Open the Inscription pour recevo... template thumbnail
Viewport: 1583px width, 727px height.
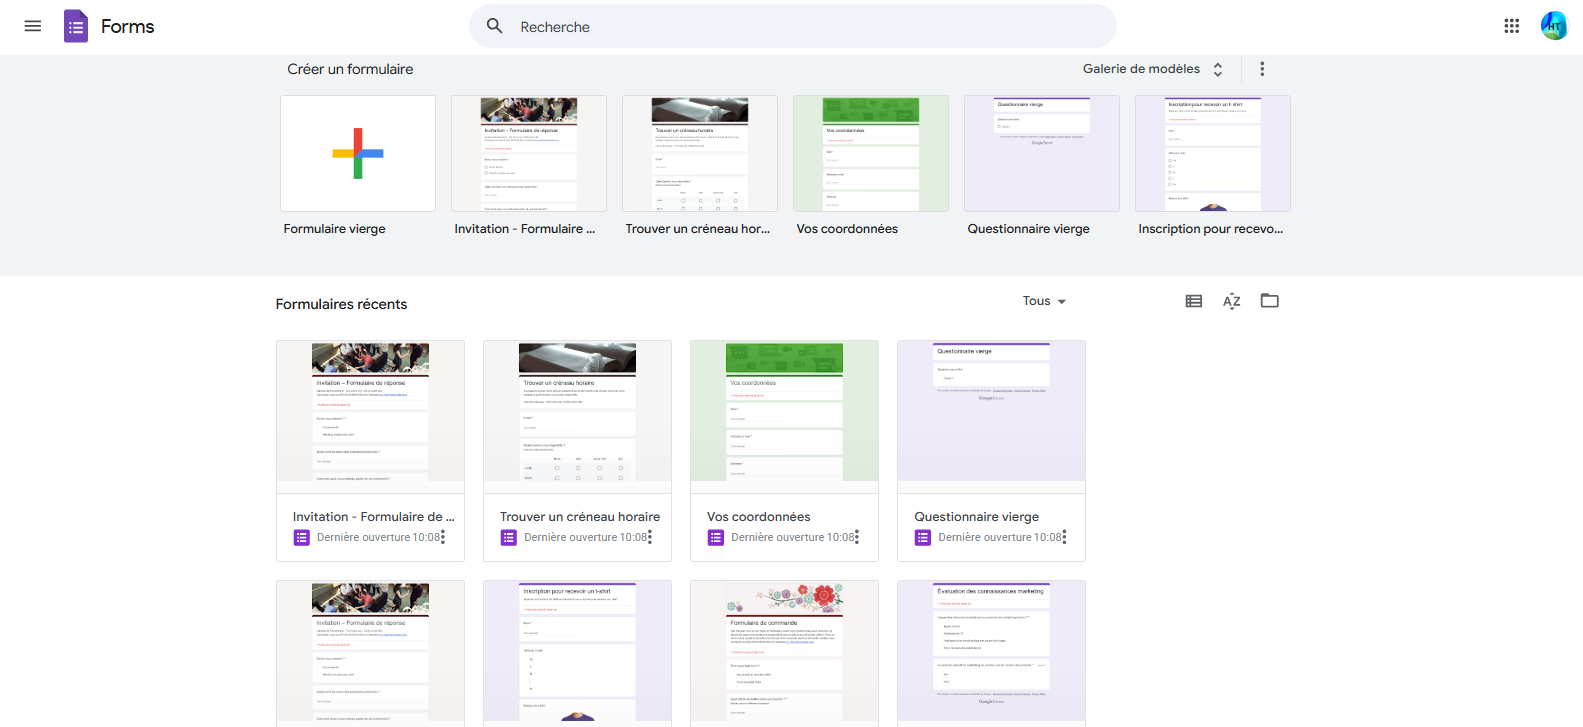coord(1213,153)
